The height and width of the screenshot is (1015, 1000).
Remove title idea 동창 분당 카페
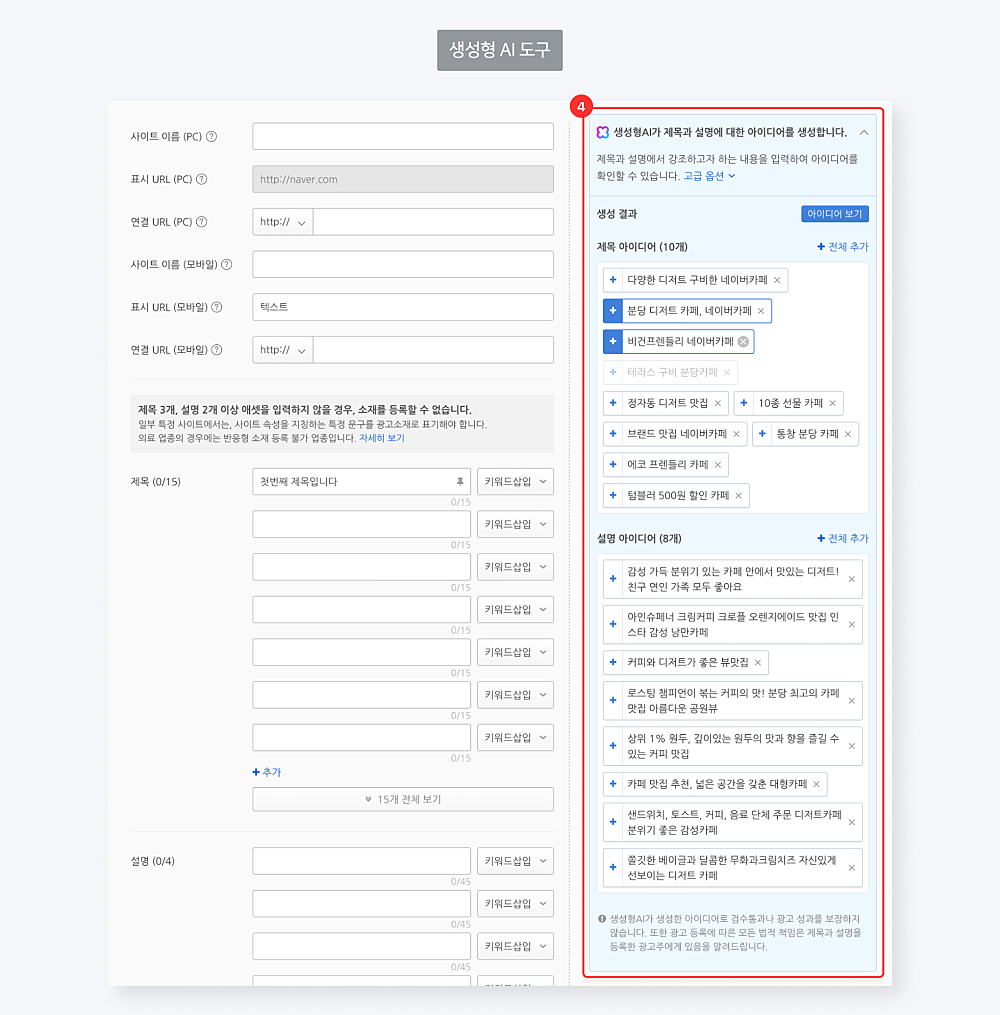[848, 434]
